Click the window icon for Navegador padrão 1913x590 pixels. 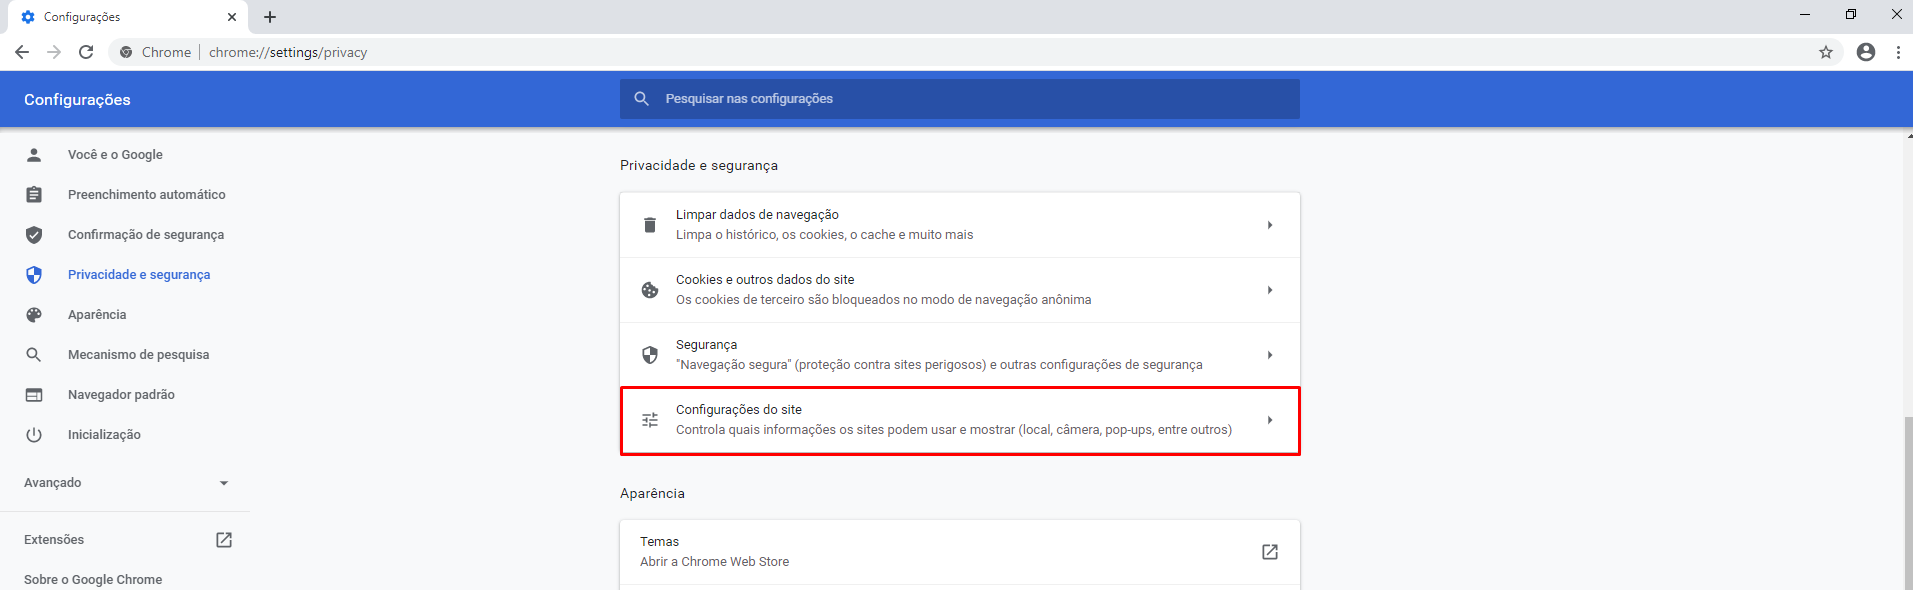click(x=34, y=395)
